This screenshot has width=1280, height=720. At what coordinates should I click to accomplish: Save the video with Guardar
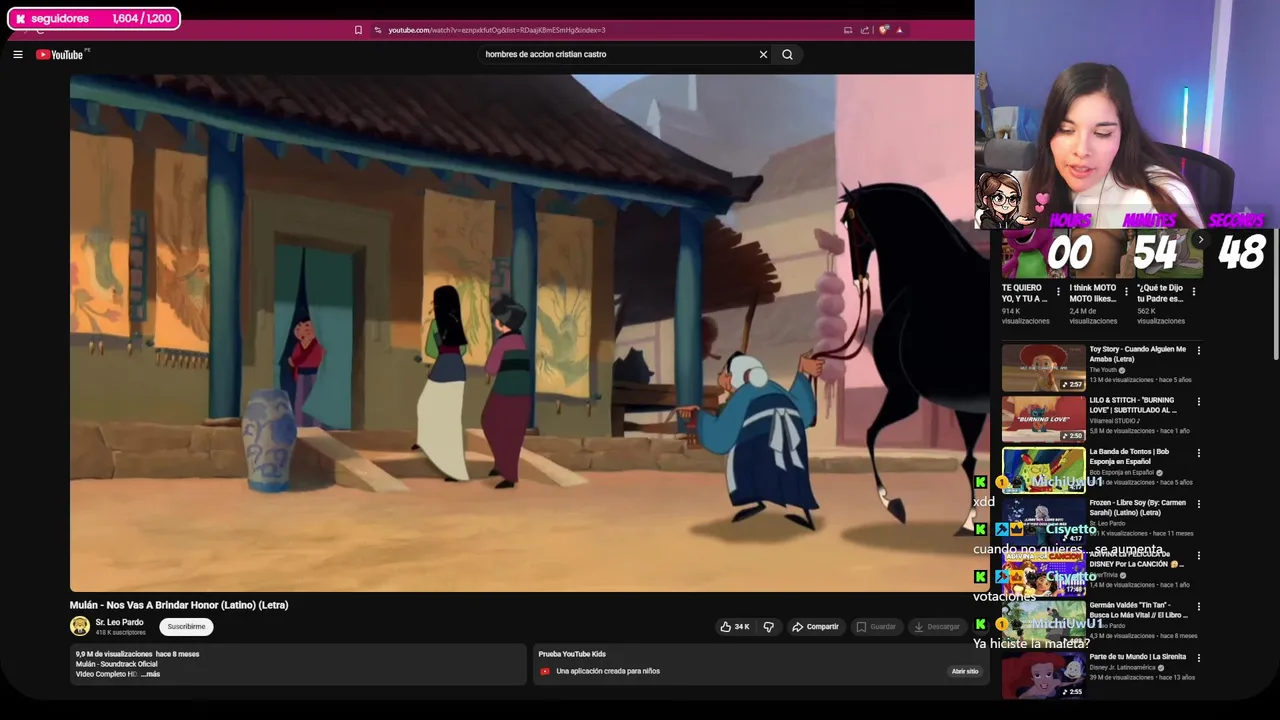(x=876, y=627)
